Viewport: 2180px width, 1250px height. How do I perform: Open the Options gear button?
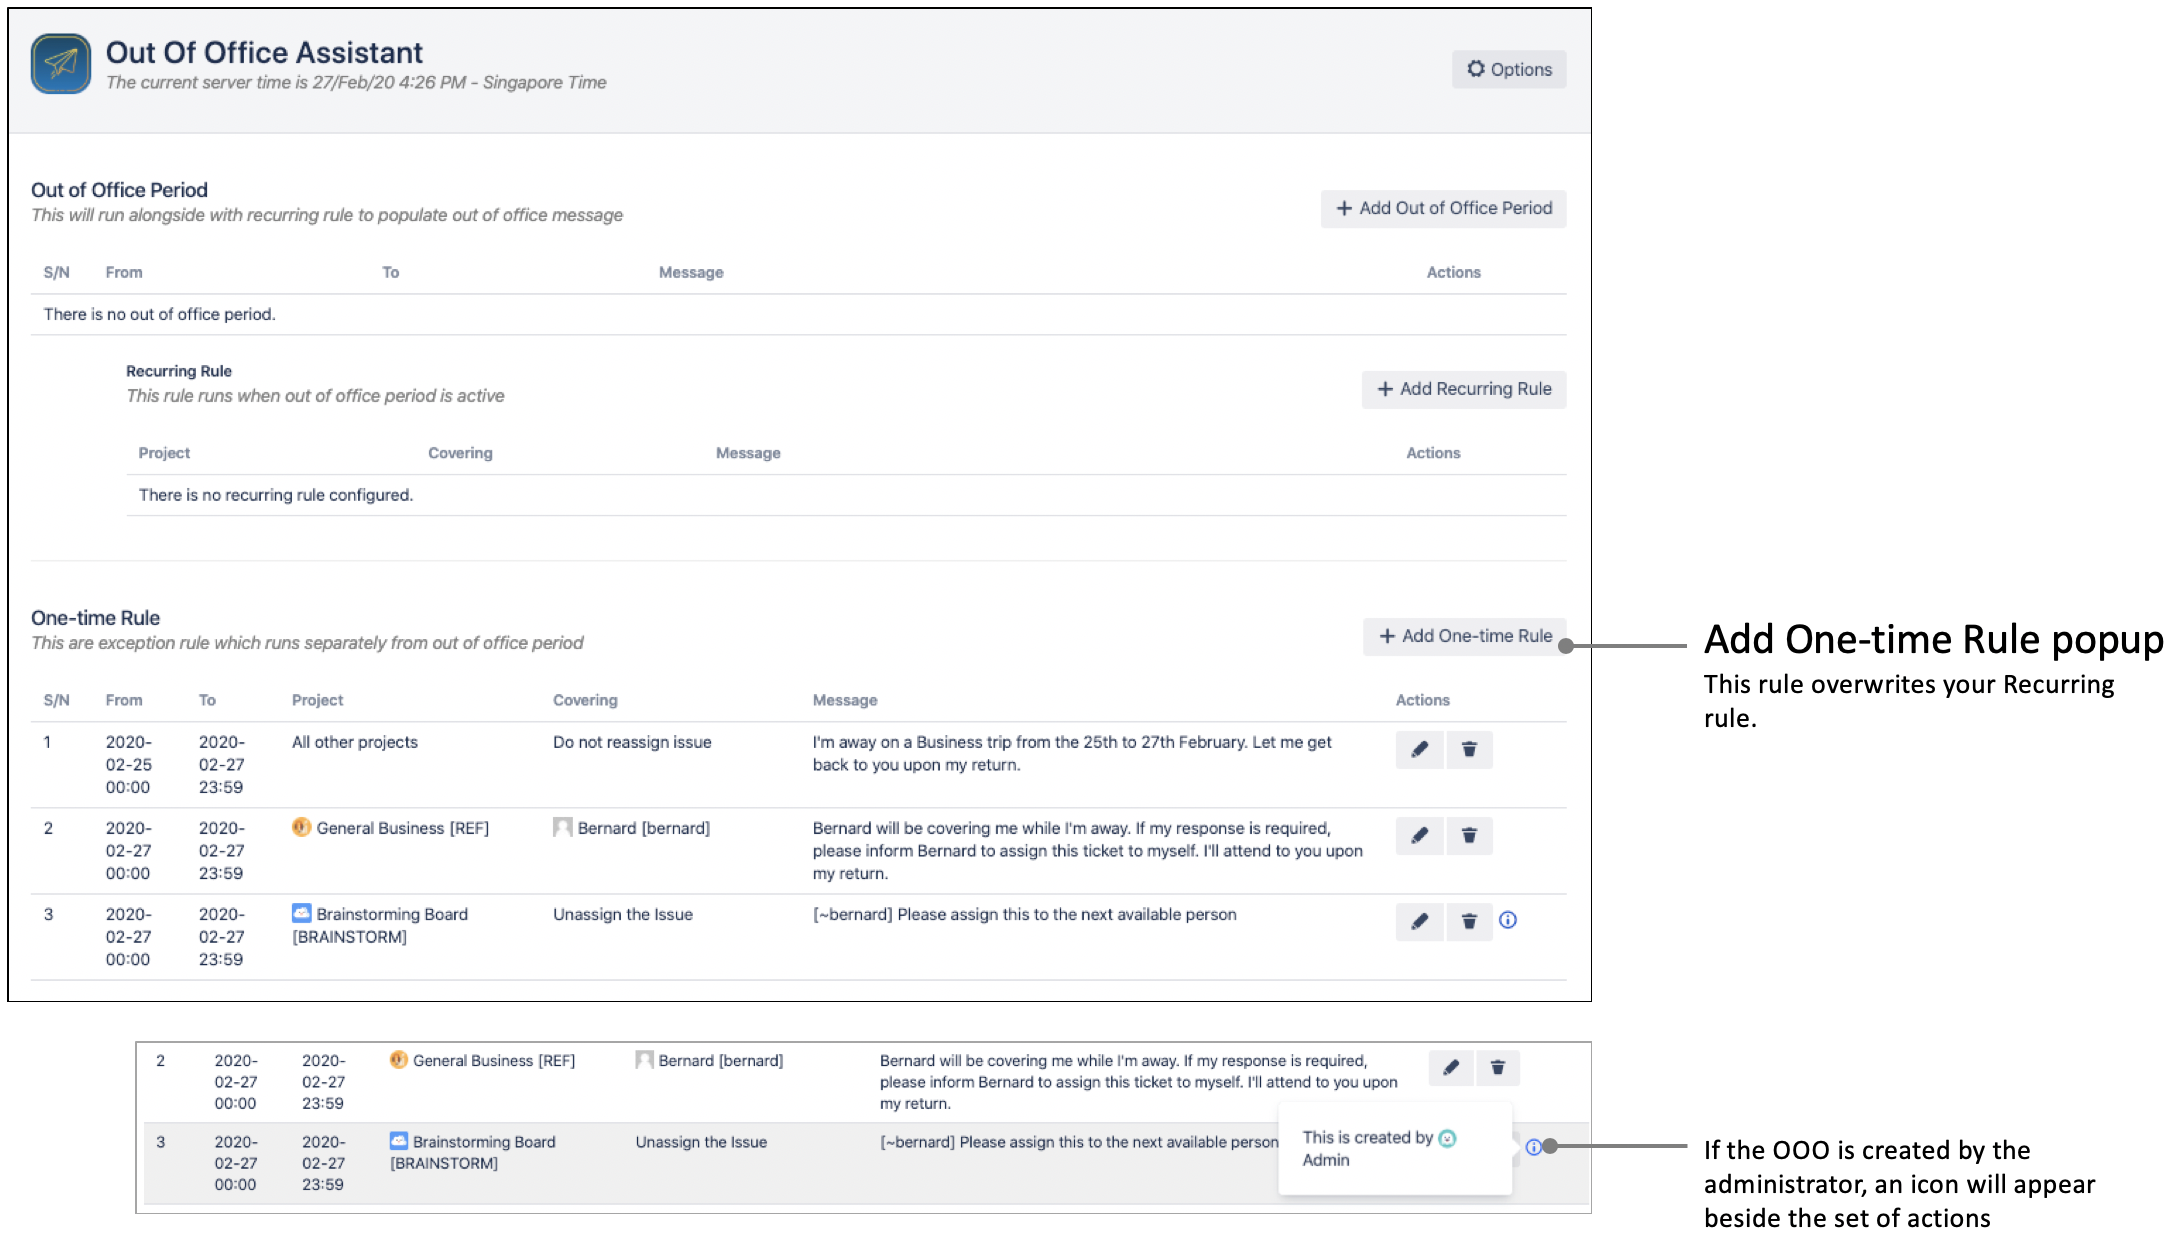(x=1508, y=70)
